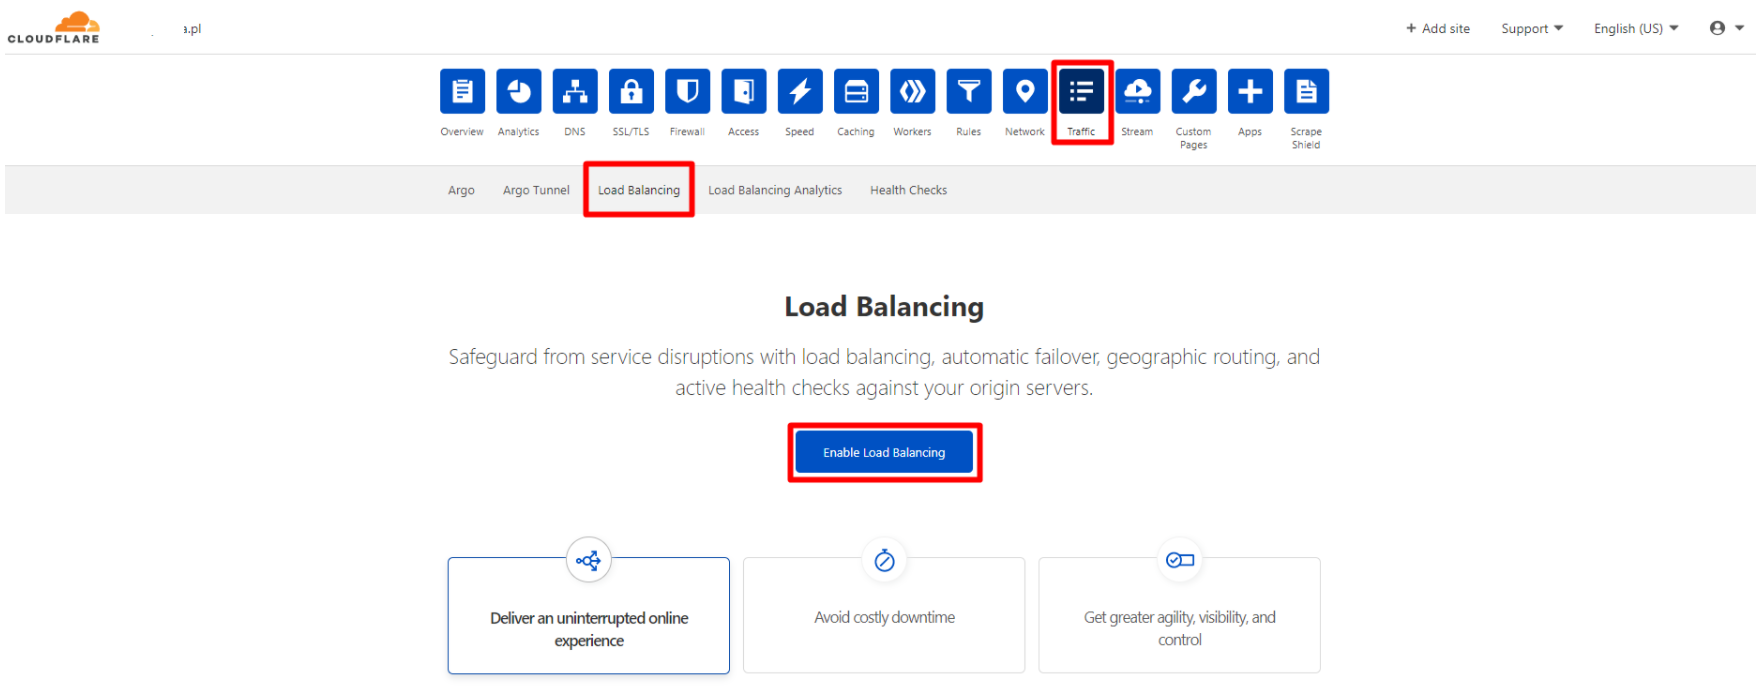
Task: Select the Load Balancing tab
Action: 639,190
